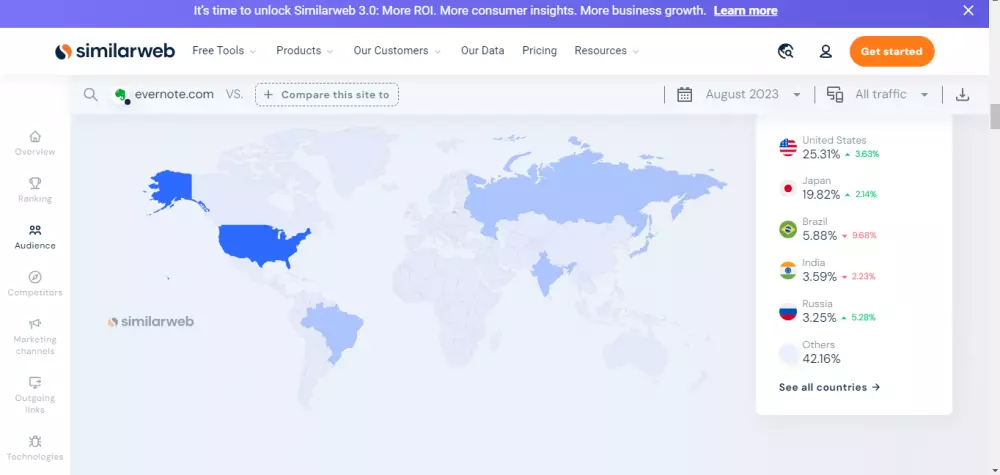Screen dimensions: 1000x475
Task: Click the Russia flag icon
Action: click(x=788, y=312)
